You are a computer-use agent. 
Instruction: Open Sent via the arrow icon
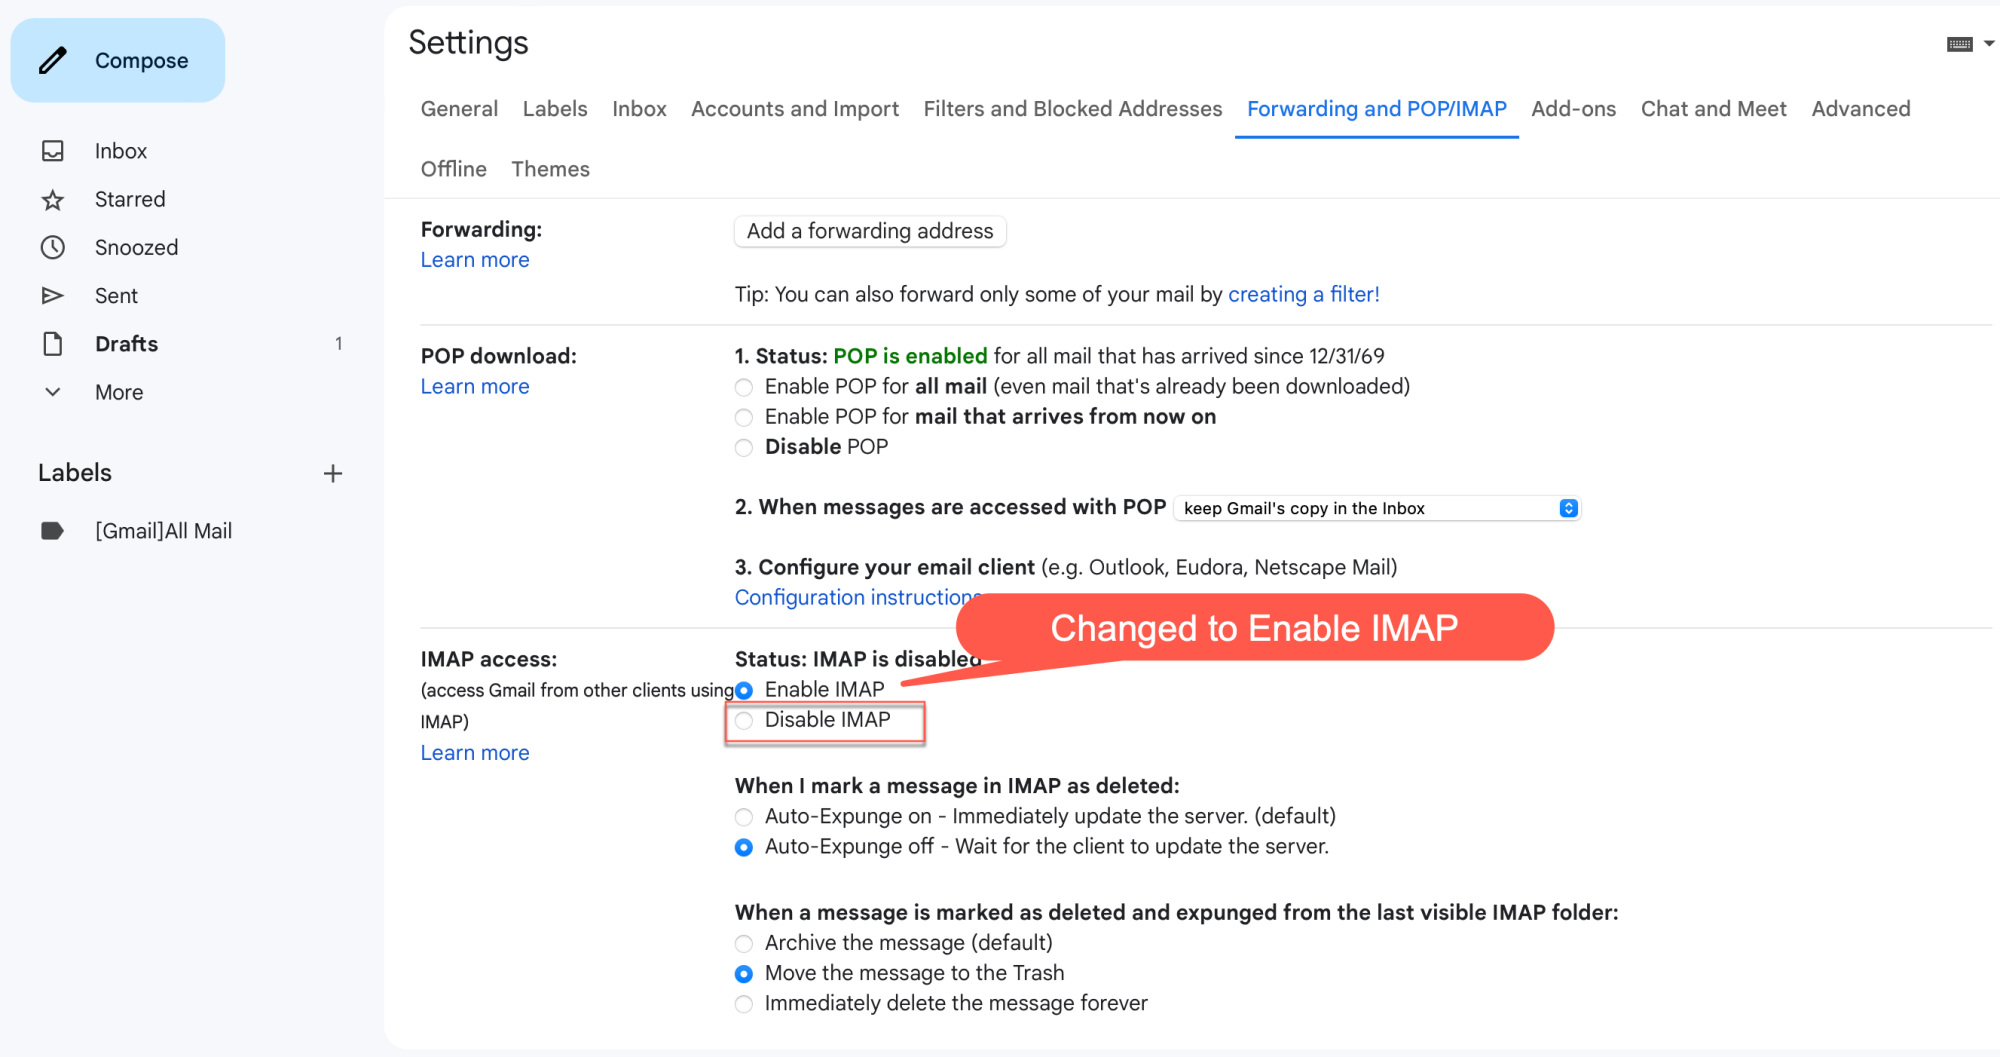click(53, 296)
